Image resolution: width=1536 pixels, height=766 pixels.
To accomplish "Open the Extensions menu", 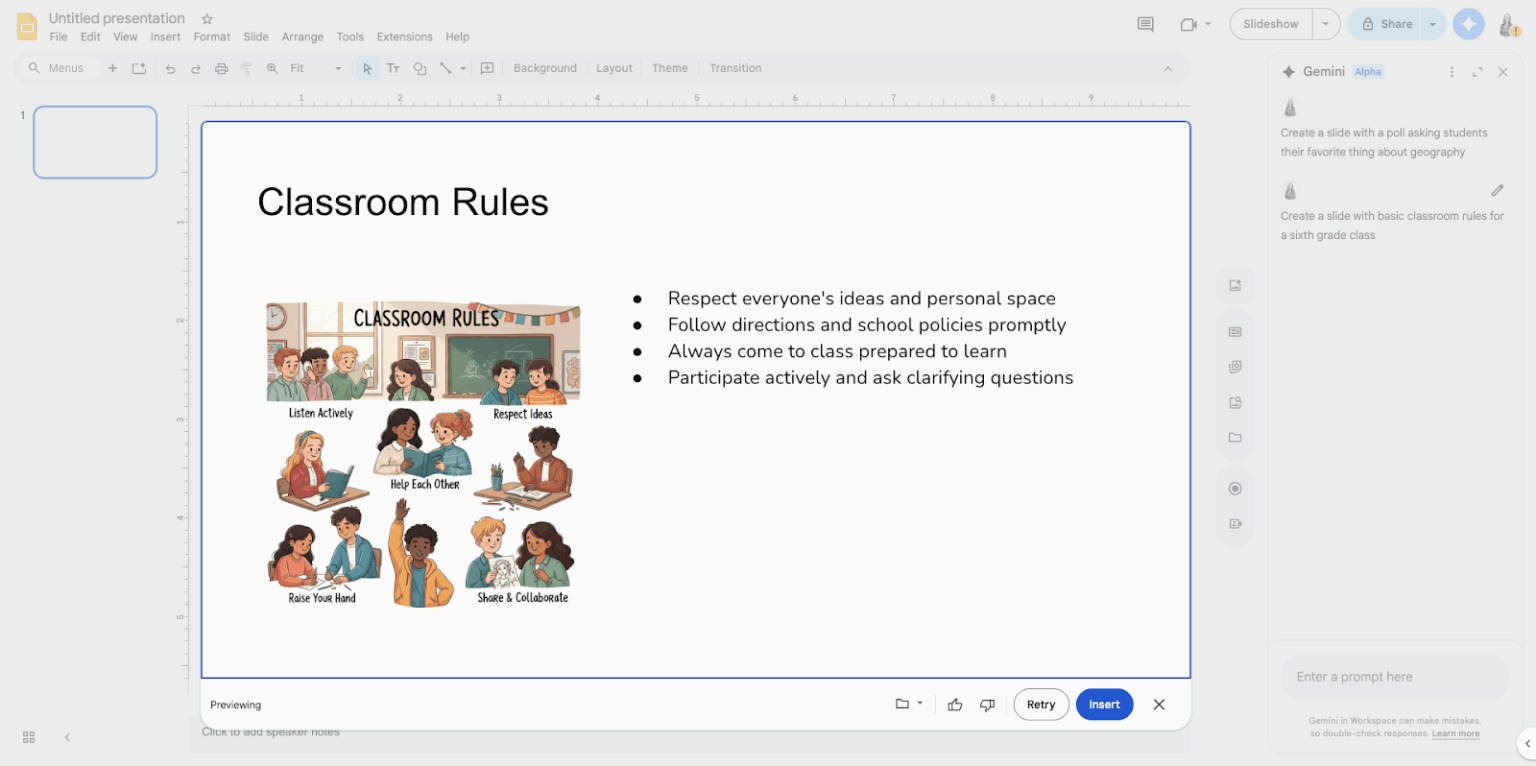I will [404, 36].
